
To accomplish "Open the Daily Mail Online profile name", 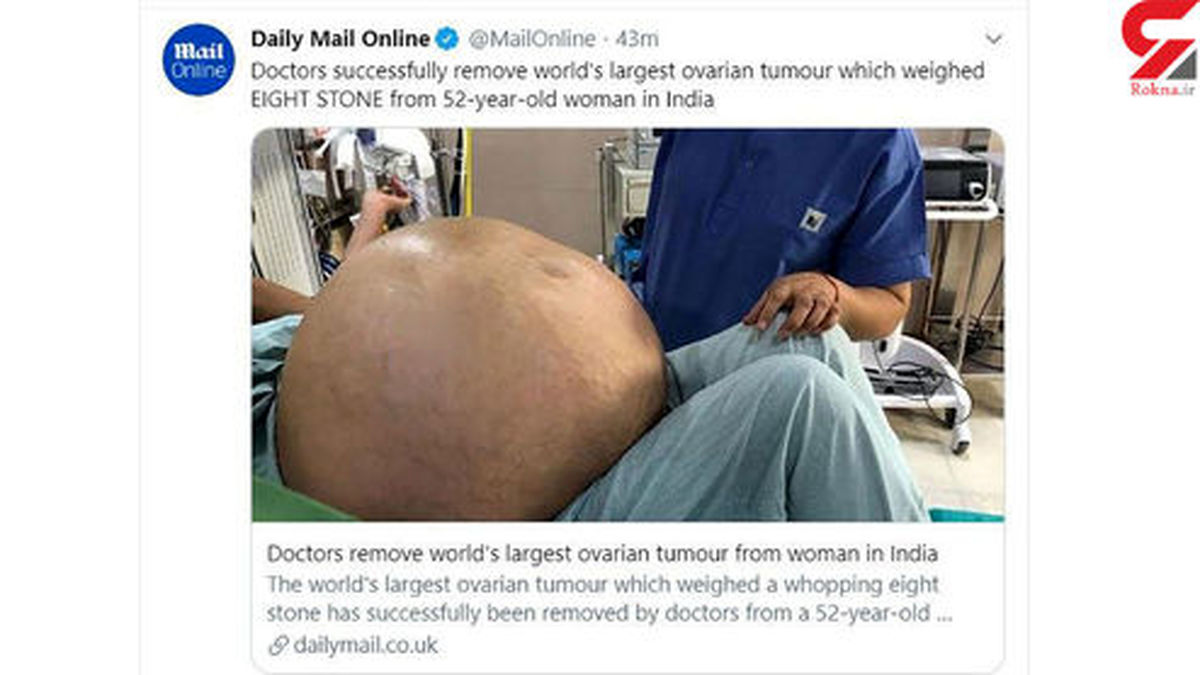I will 340,40.
